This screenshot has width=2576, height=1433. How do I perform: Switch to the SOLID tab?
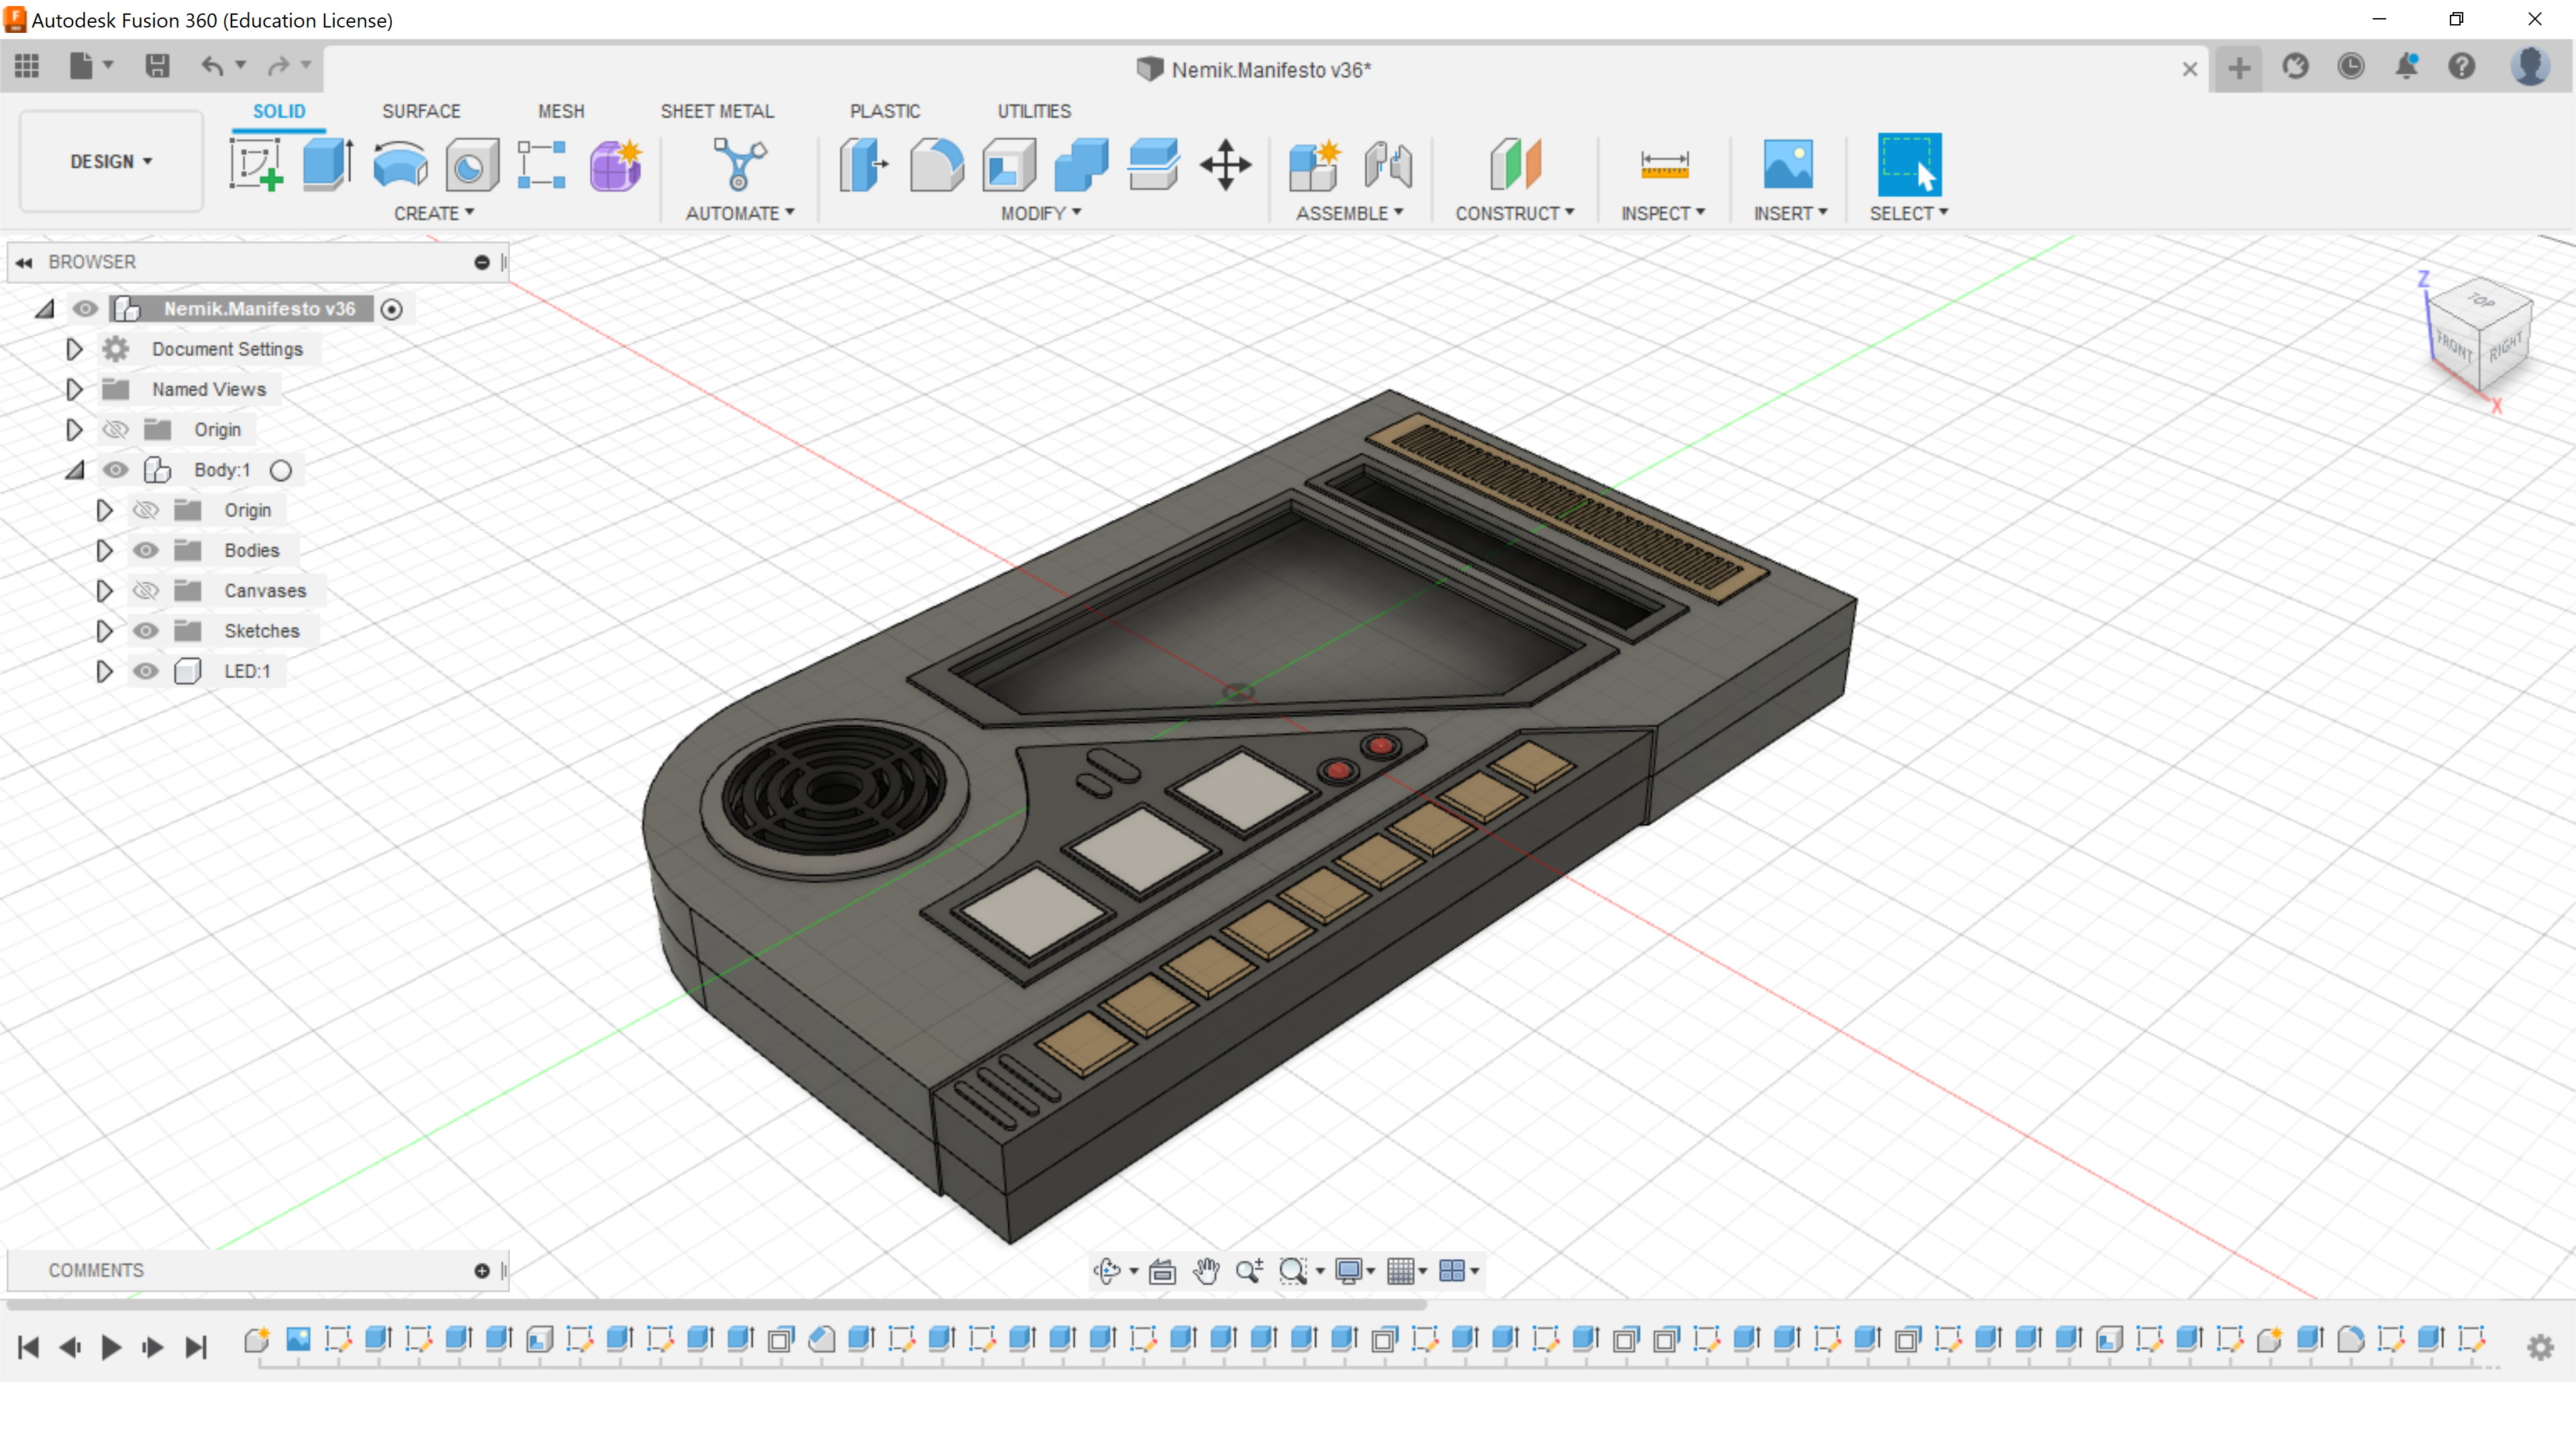pyautogui.click(x=279, y=111)
